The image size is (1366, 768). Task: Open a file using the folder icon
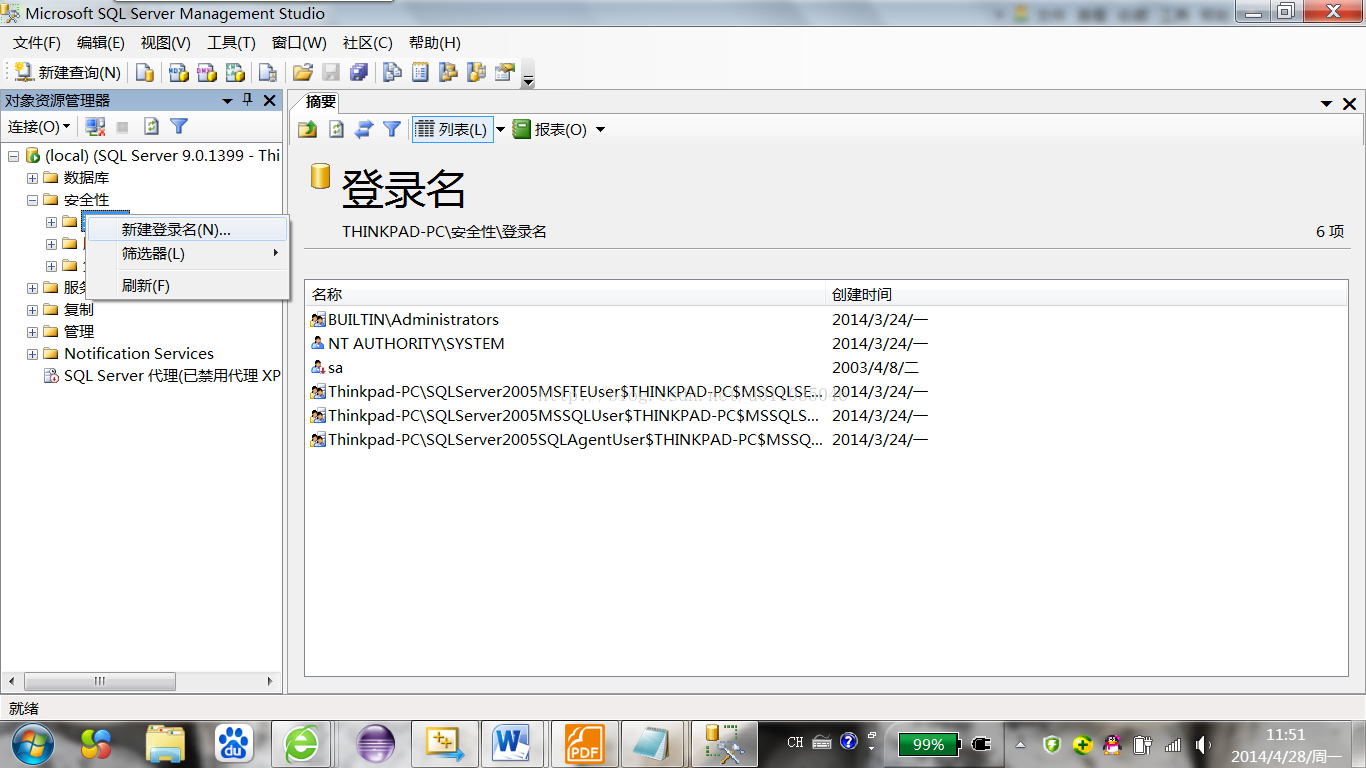(x=302, y=72)
